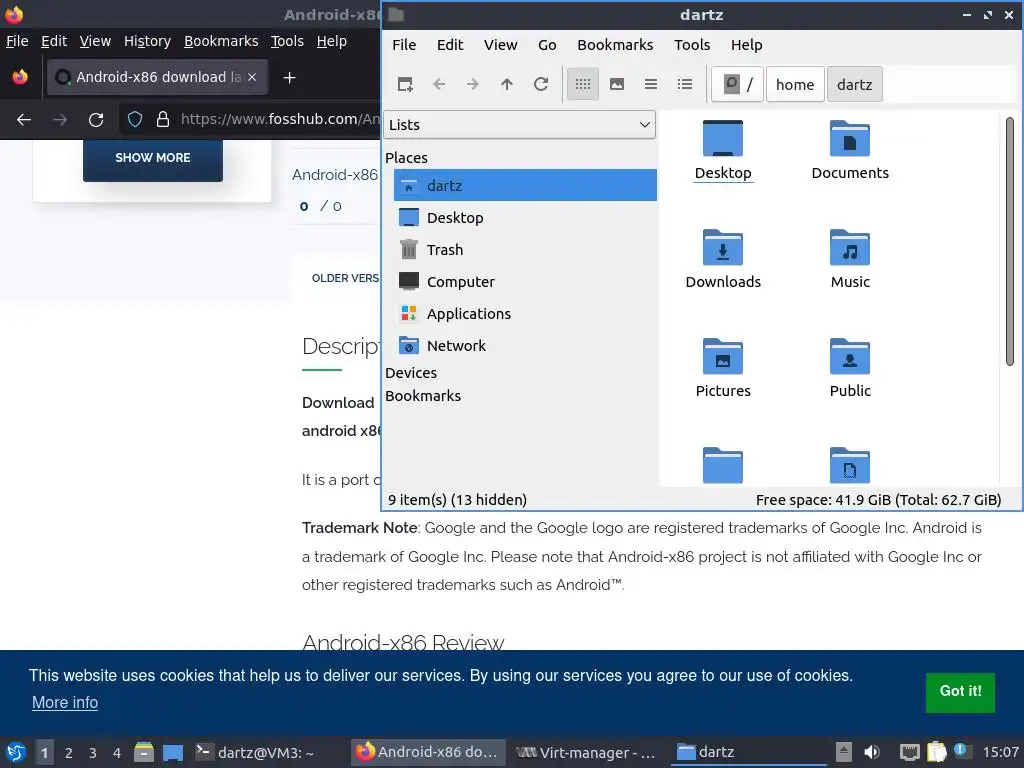Select the Desktop folder icon
1024x768 pixels.
[x=723, y=150]
